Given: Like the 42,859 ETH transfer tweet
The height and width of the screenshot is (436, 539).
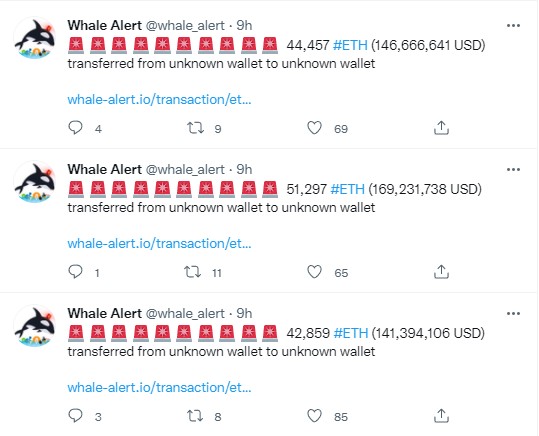Looking at the screenshot, I should [x=314, y=416].
